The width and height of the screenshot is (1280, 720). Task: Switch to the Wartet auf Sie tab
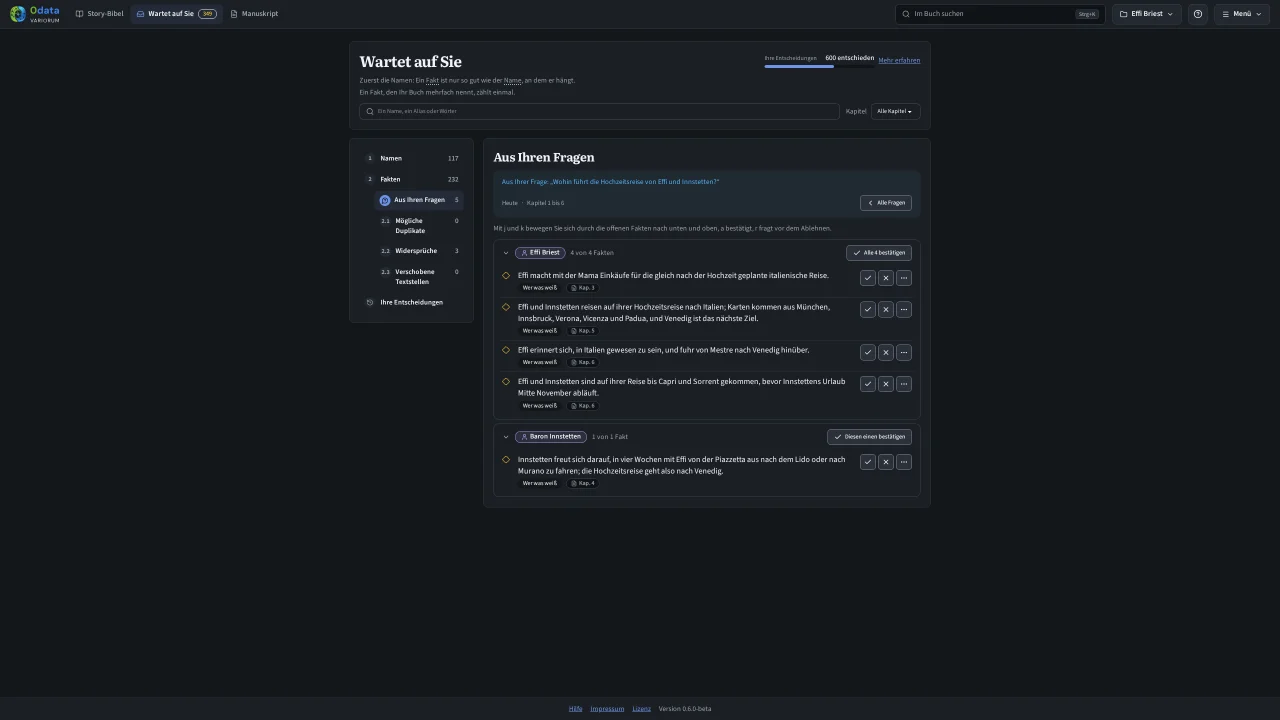point(176,14)
